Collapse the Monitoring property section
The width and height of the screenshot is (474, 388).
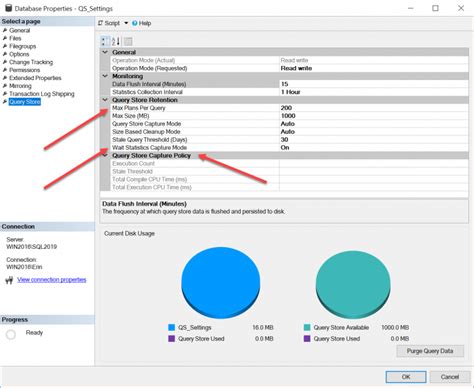click(x=105, y=76)
